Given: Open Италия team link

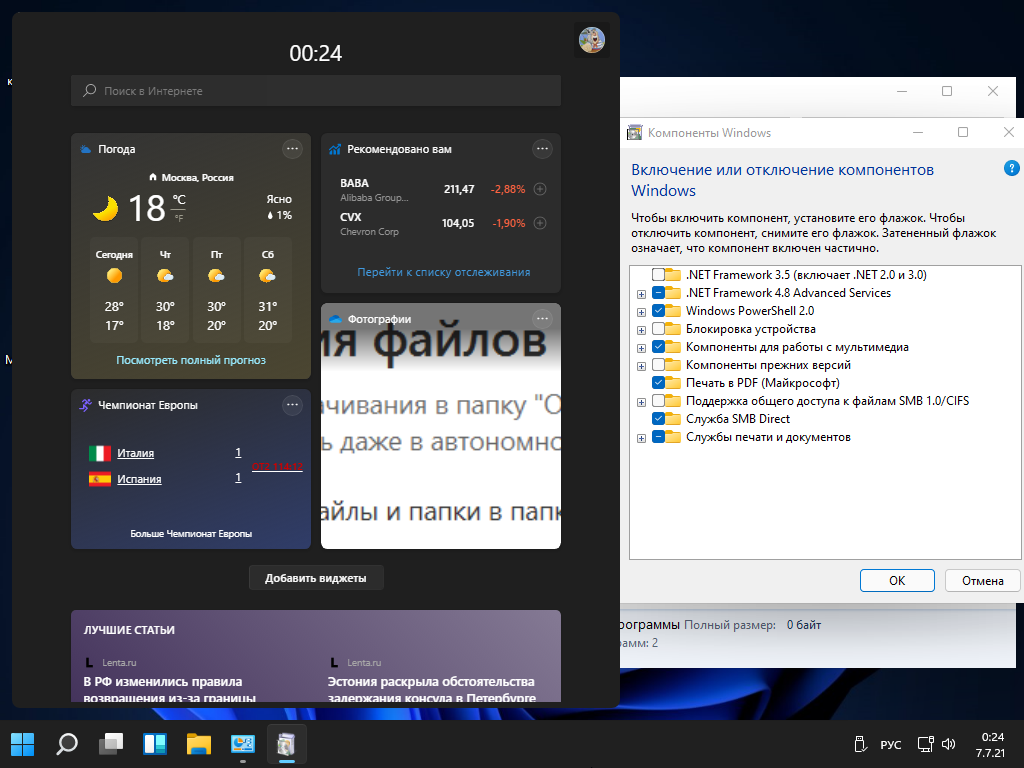Looking at the screenshot, I should [136, 453].
